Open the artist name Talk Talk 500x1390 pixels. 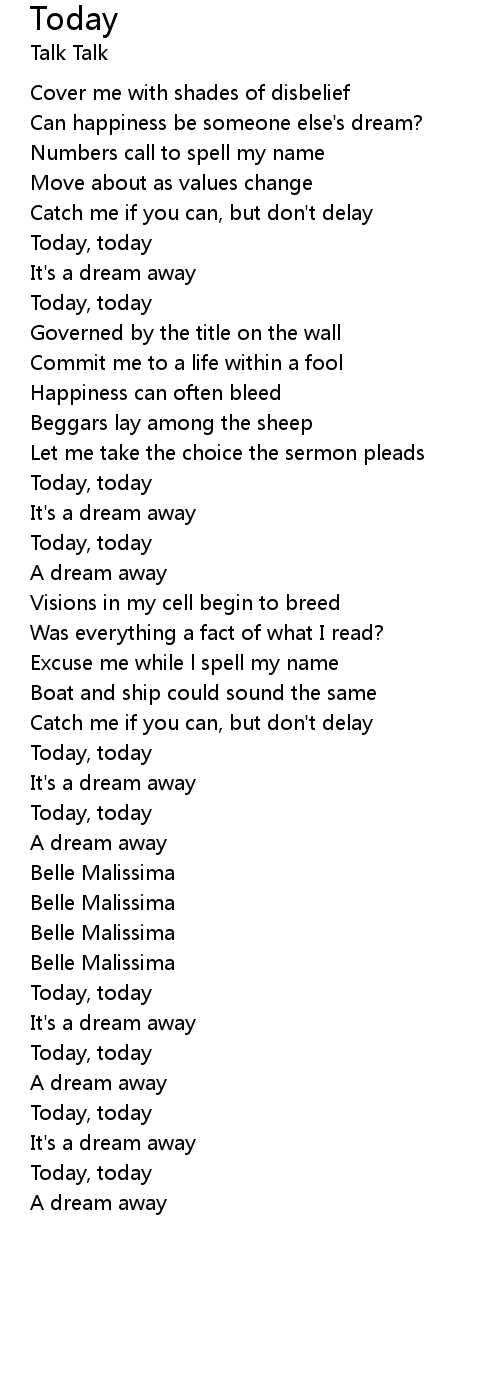pyautogui.click(x=69, y=53)
